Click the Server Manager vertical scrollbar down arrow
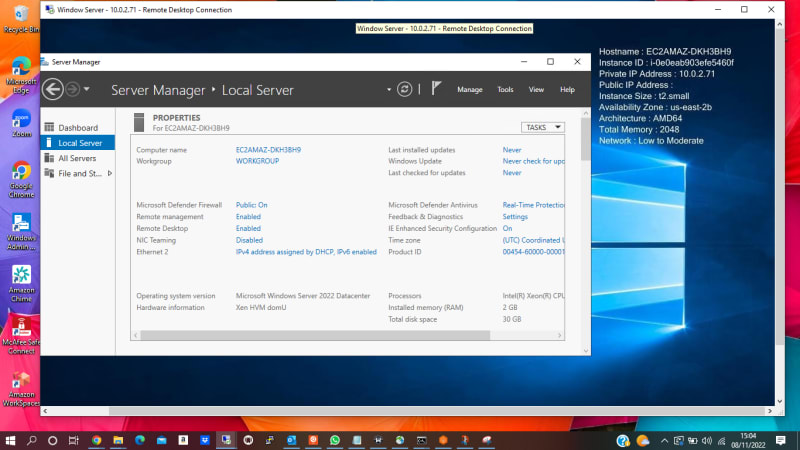This screenshot has width=800, height=450. click(x=586, y=351)
